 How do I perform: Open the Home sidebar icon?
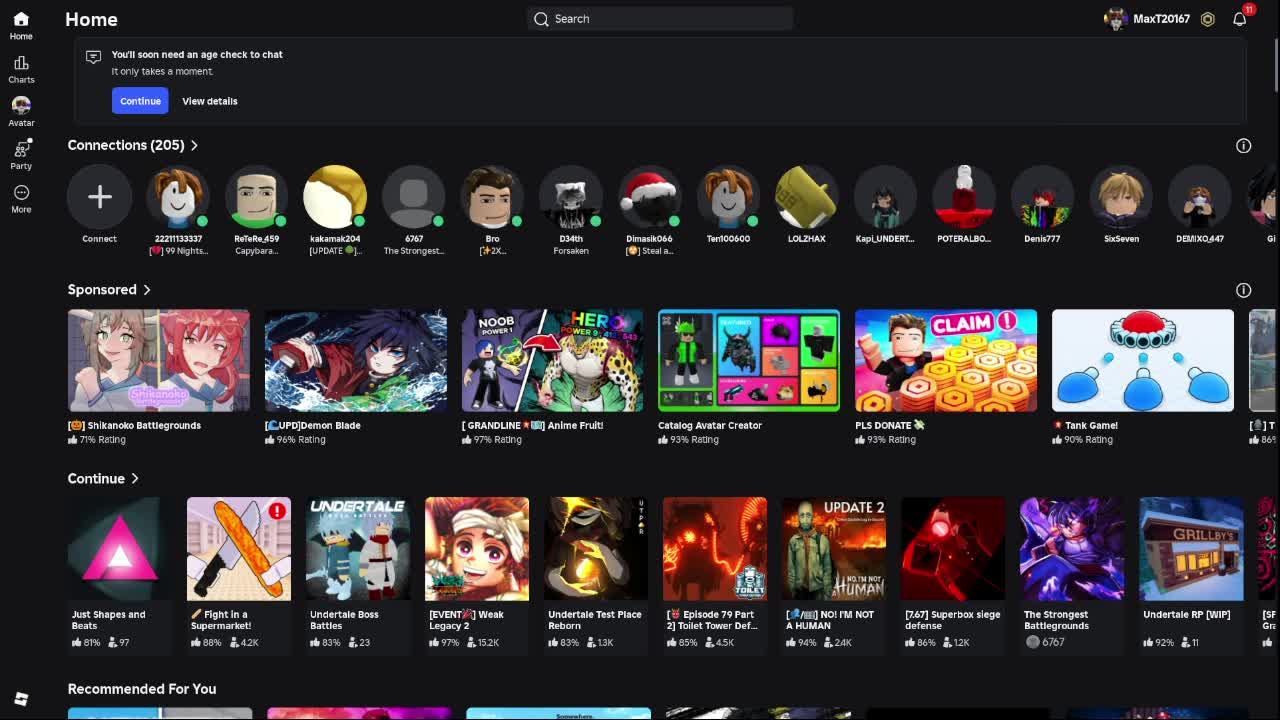(21, 19)
